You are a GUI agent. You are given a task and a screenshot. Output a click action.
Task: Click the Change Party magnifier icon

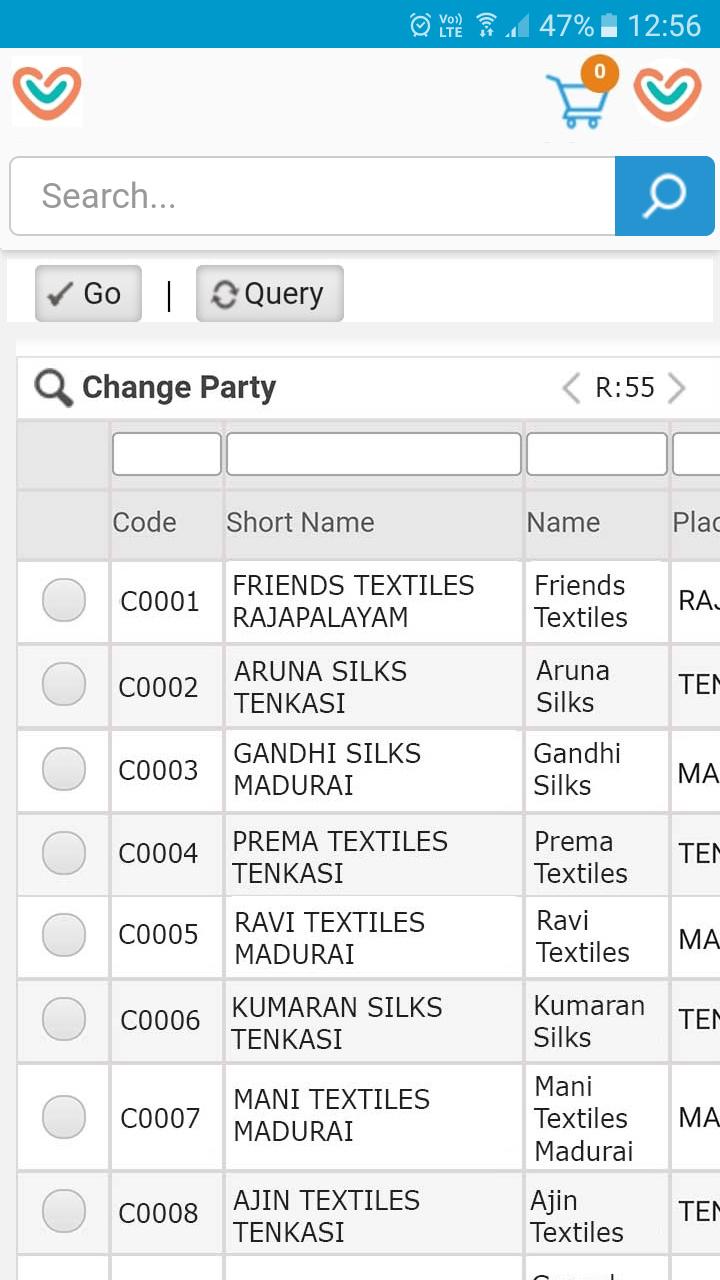tap(53, 387)
